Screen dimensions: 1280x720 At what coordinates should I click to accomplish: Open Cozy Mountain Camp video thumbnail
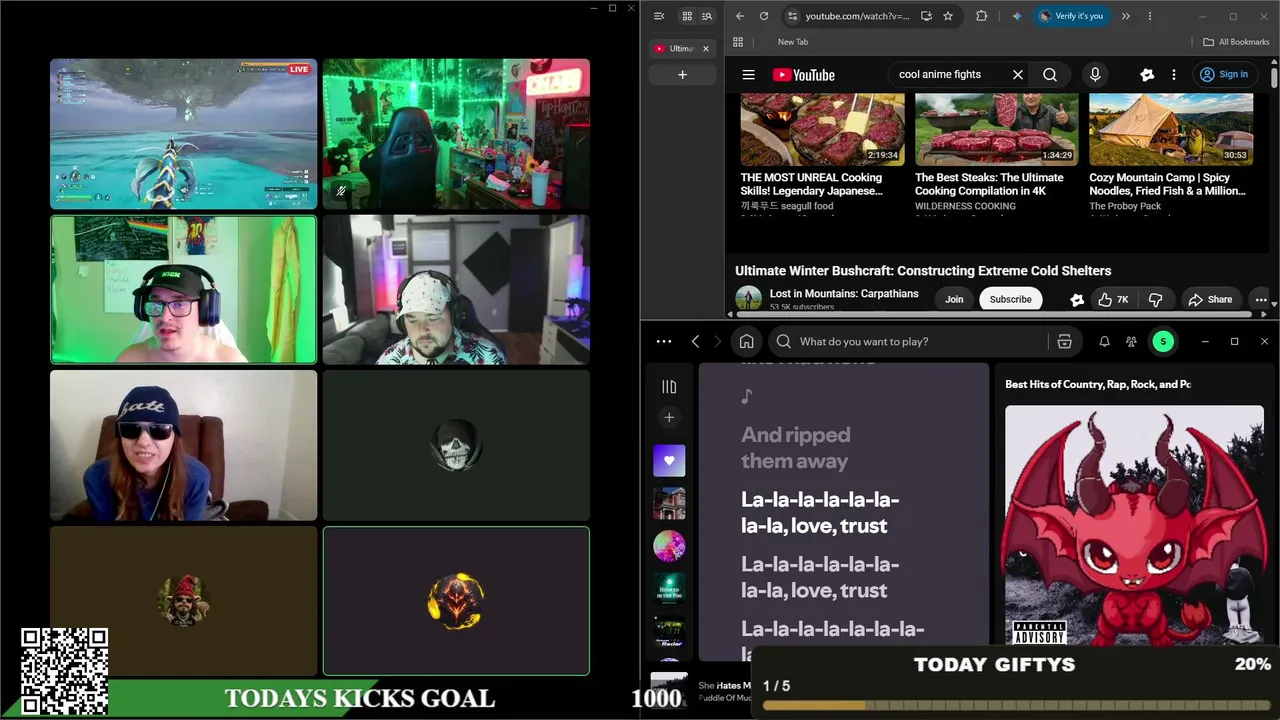coord(1171,129)
